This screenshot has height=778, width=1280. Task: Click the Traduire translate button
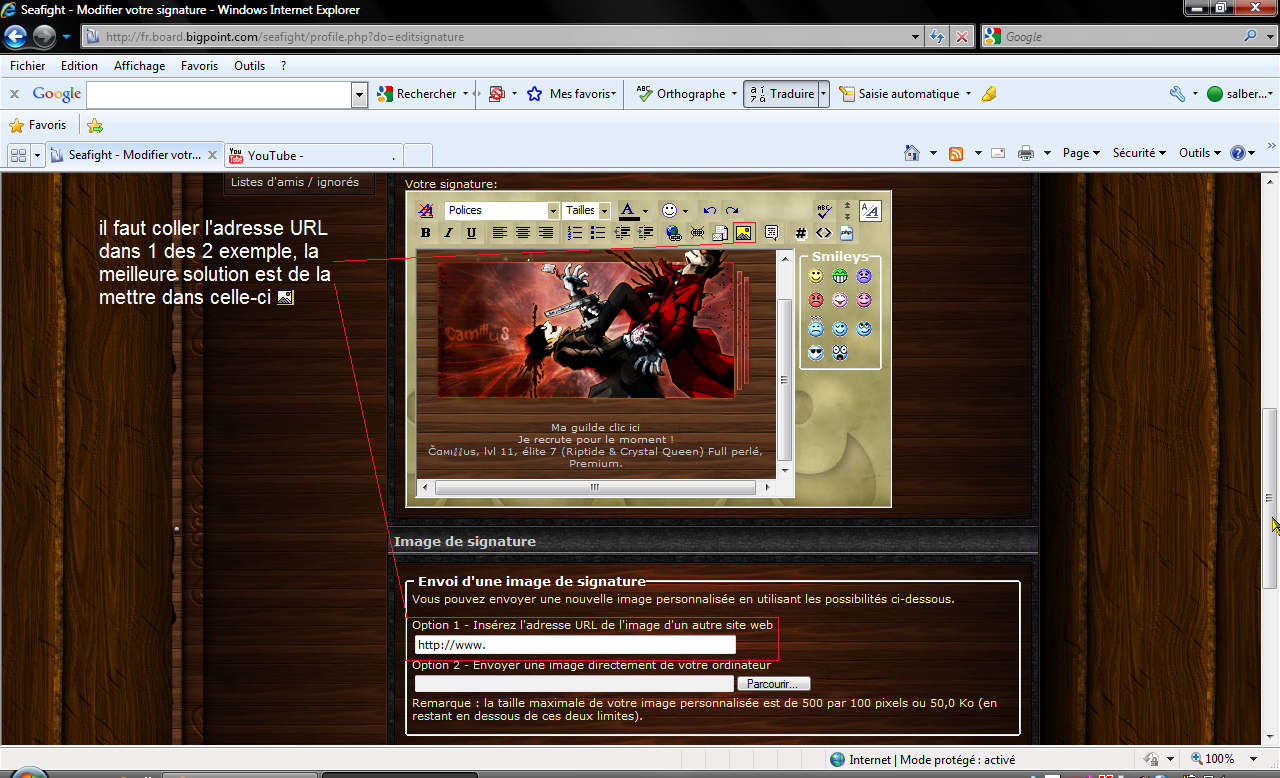[781, 94]
